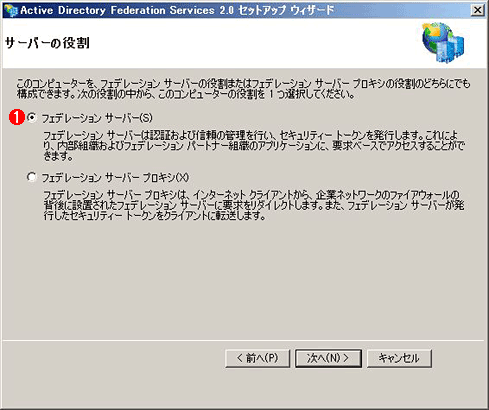This screenshot has height=410, width=489.
Task: Click the empty gray area below options
Action: 243,280
